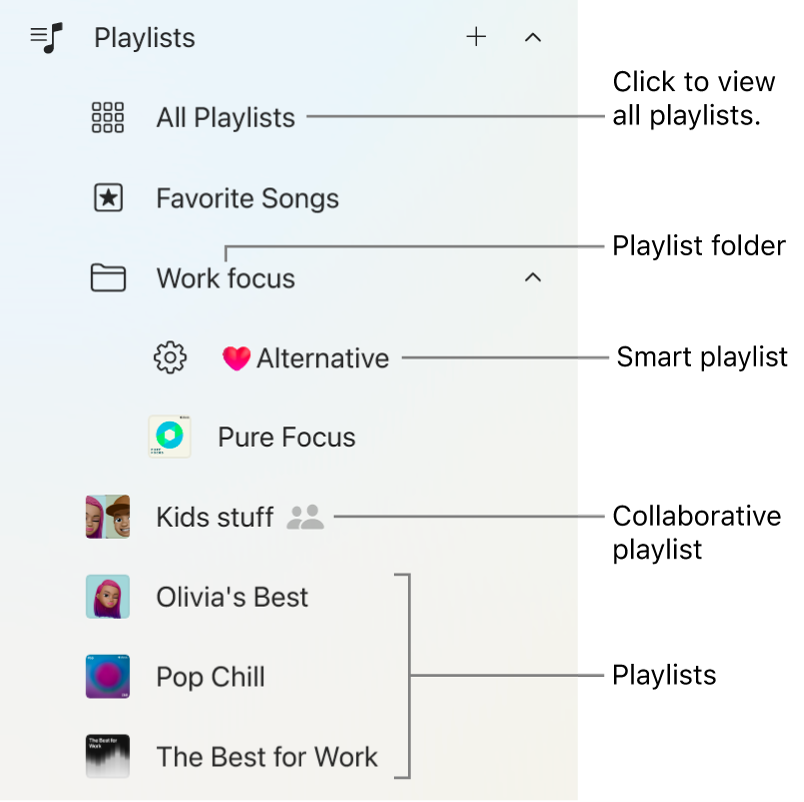Click the Pop Chill album artwork
This screenshot has height=802, width=804.
[107, 676]
